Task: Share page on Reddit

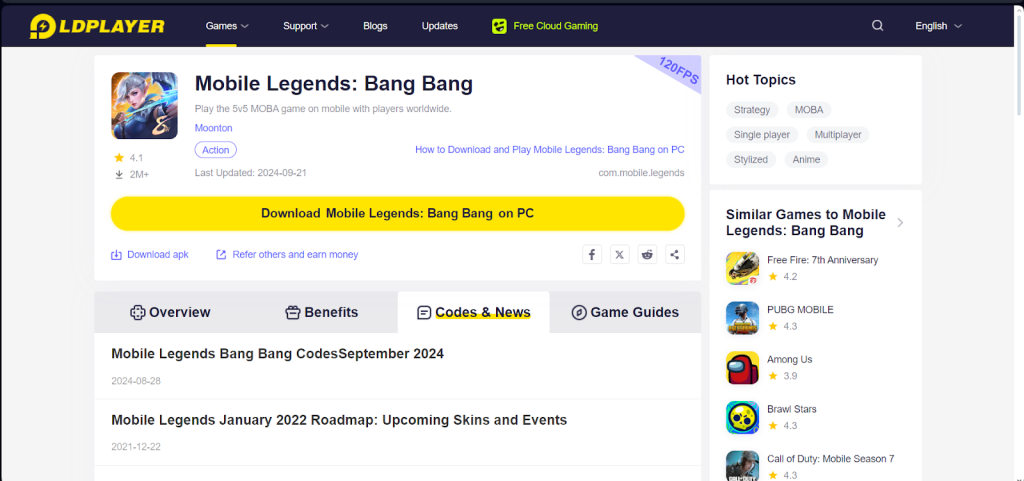Action: (647, 255)
